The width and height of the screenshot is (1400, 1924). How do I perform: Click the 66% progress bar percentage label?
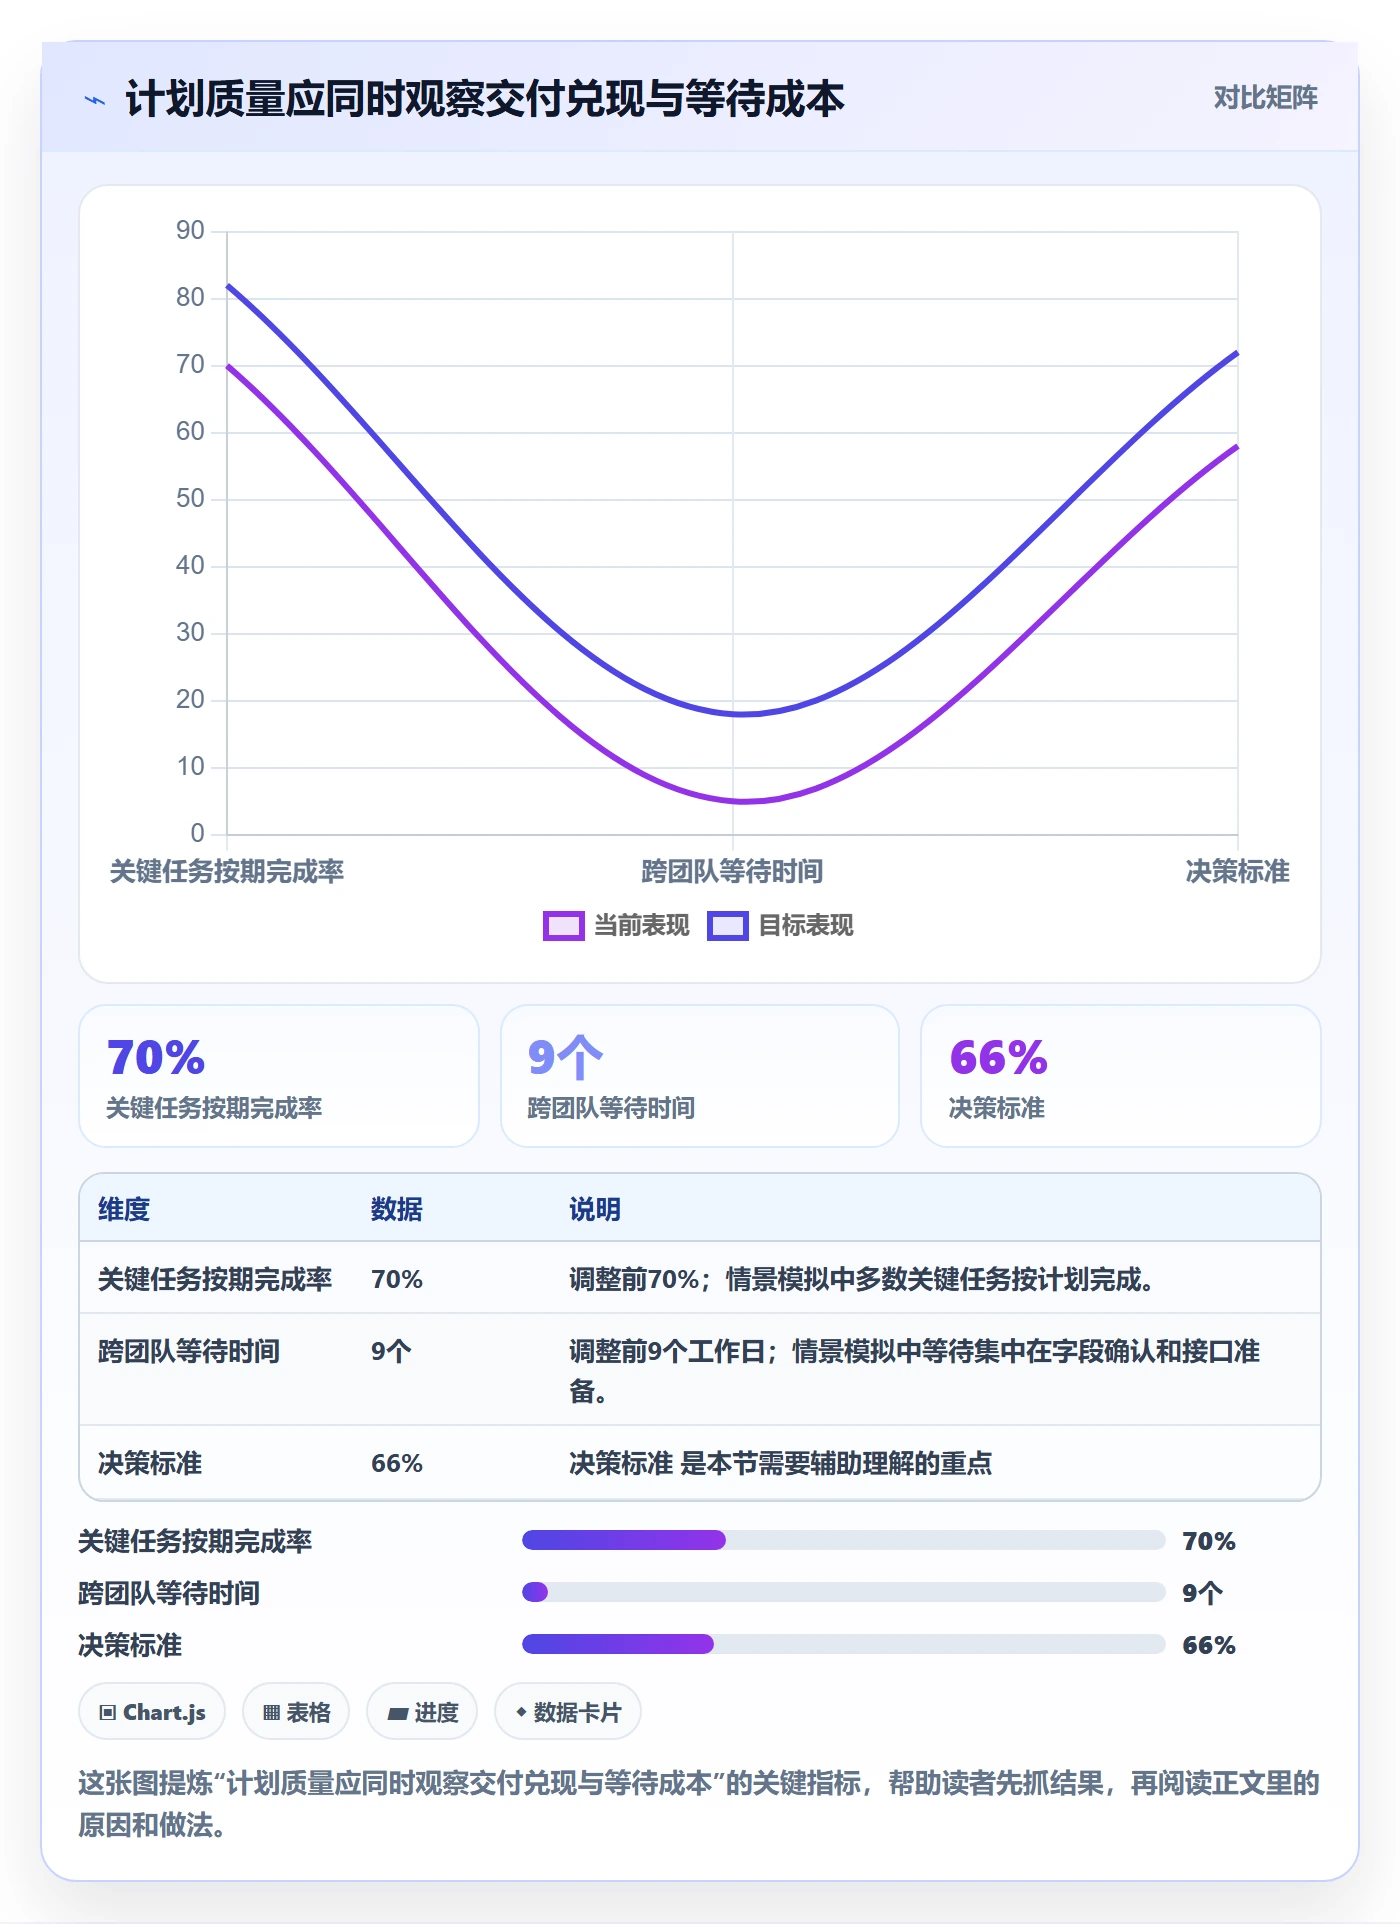(1209, 1645)
